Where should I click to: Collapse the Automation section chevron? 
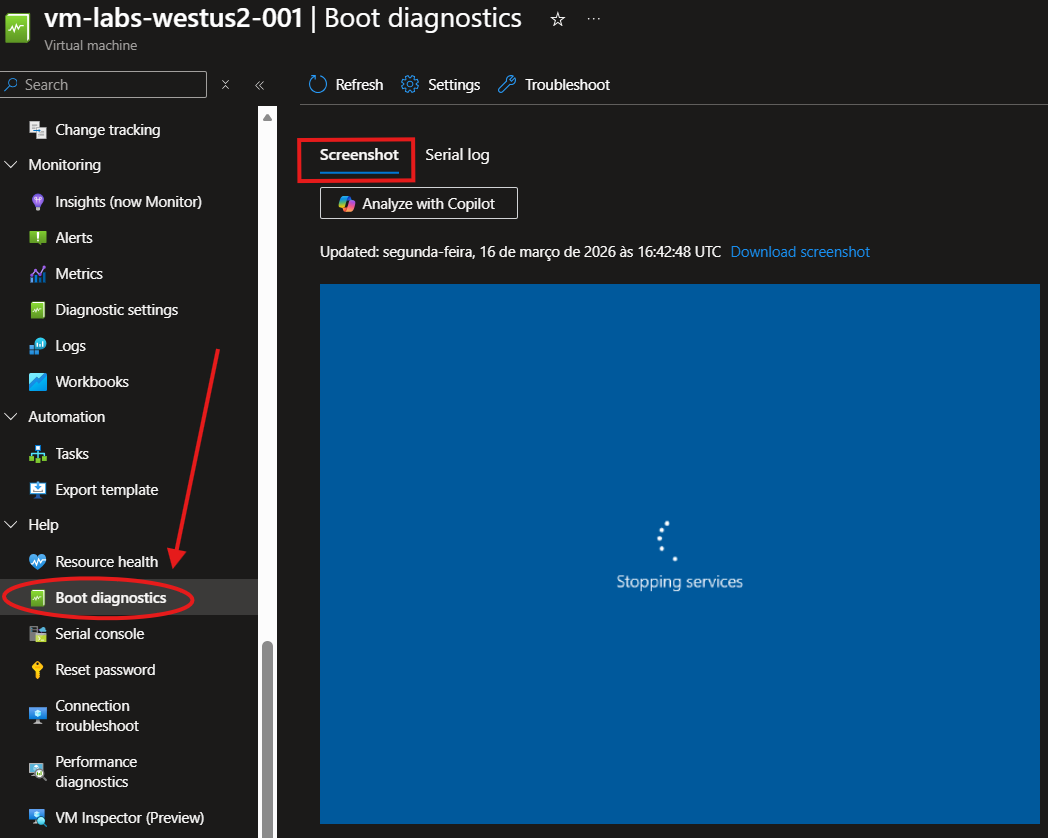pyautogui.click(x=11, y=417)
